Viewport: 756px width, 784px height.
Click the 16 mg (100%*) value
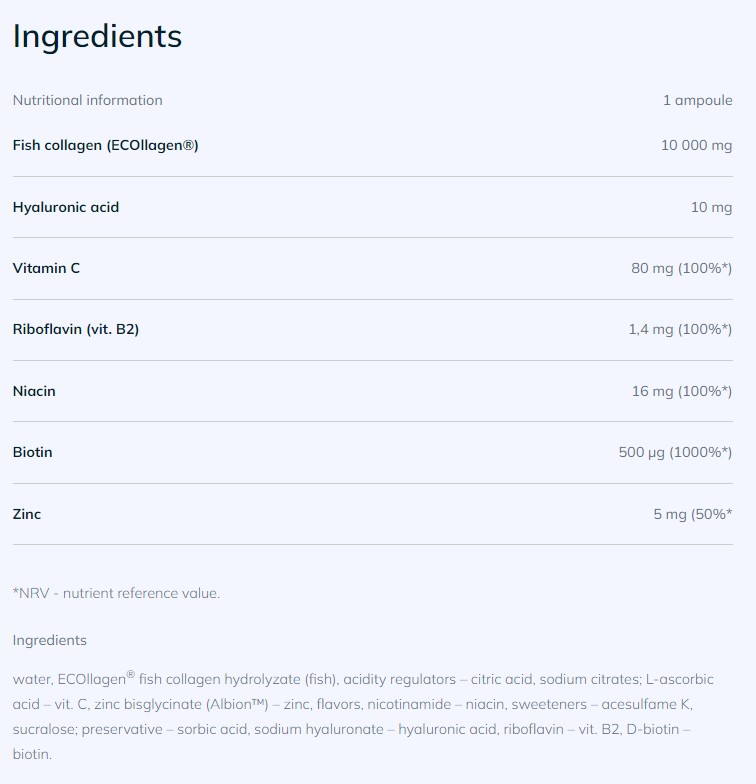(681, 391)
